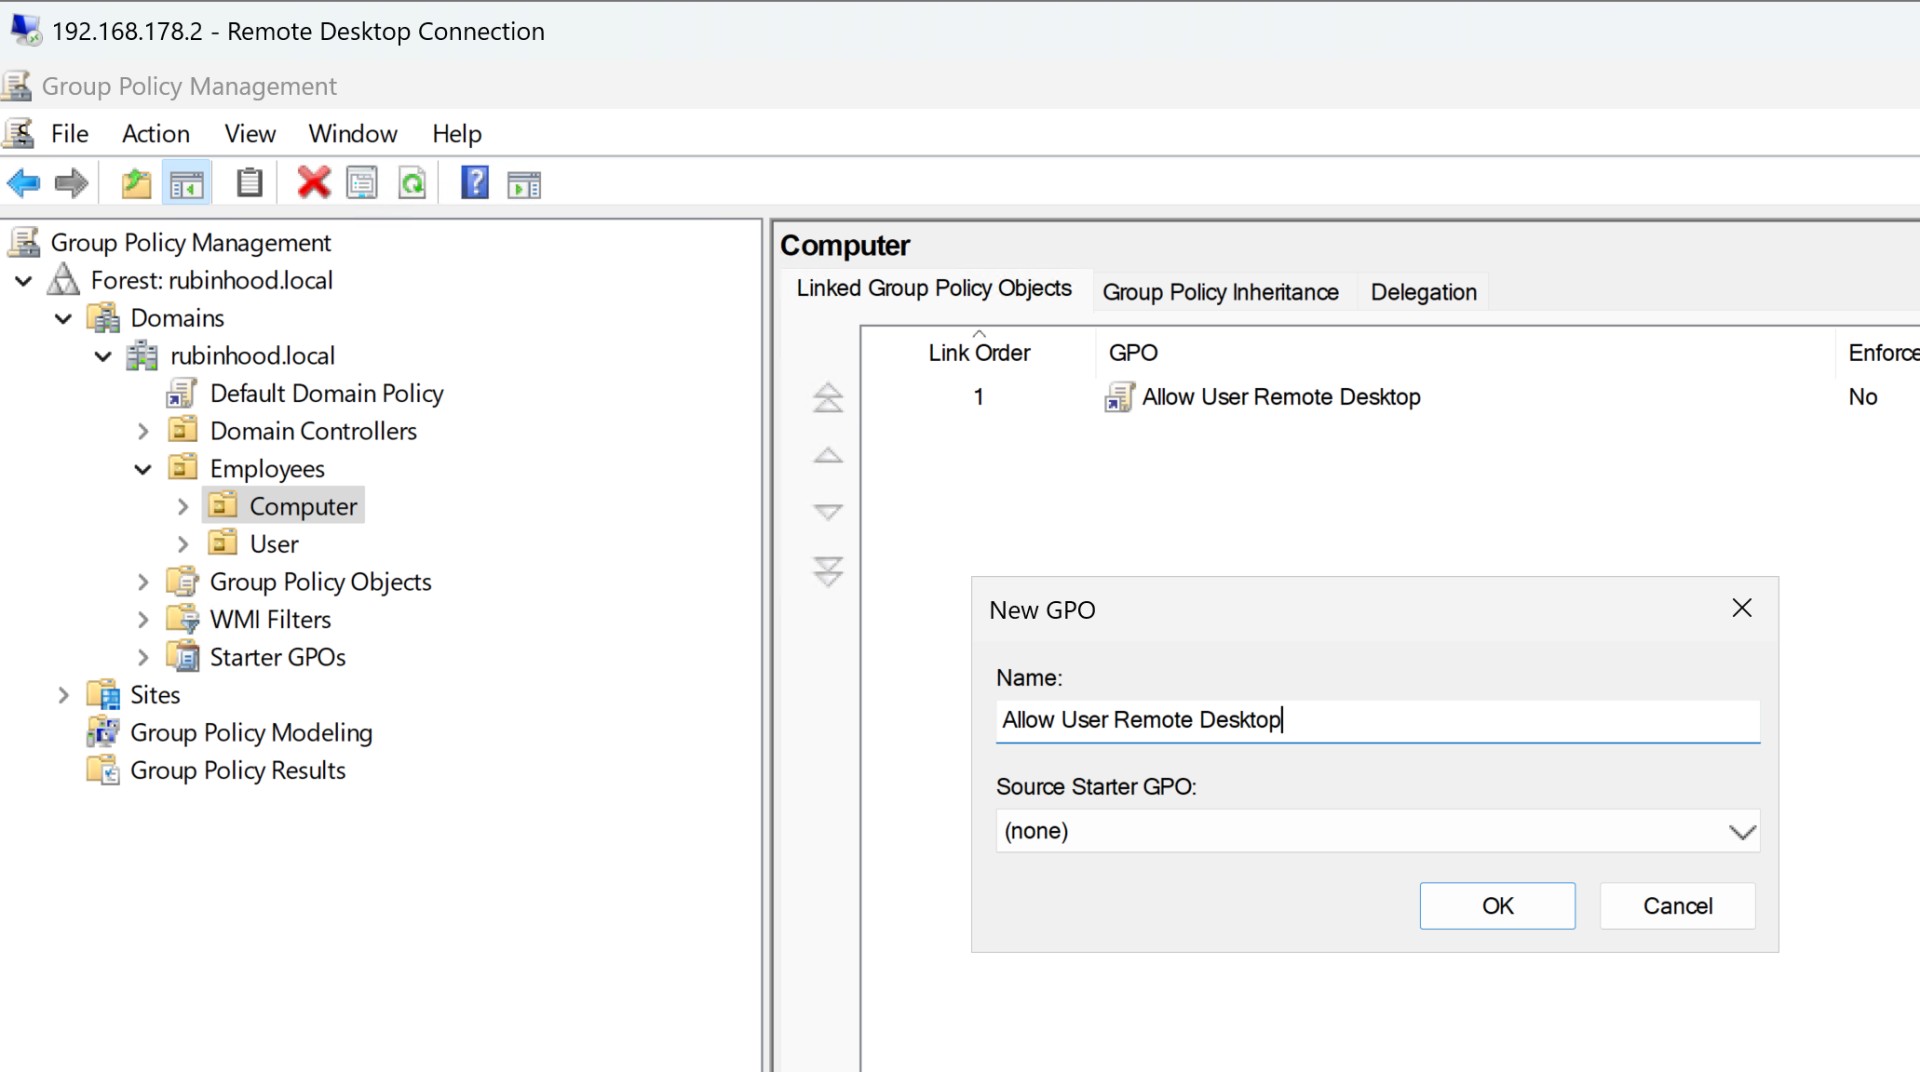
Task: Expand the Group Policy Objects node
Action: point(143,582)
